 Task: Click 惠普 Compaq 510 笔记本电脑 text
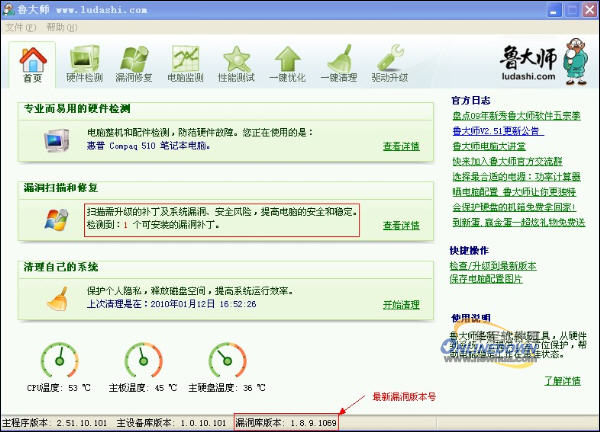148,146
